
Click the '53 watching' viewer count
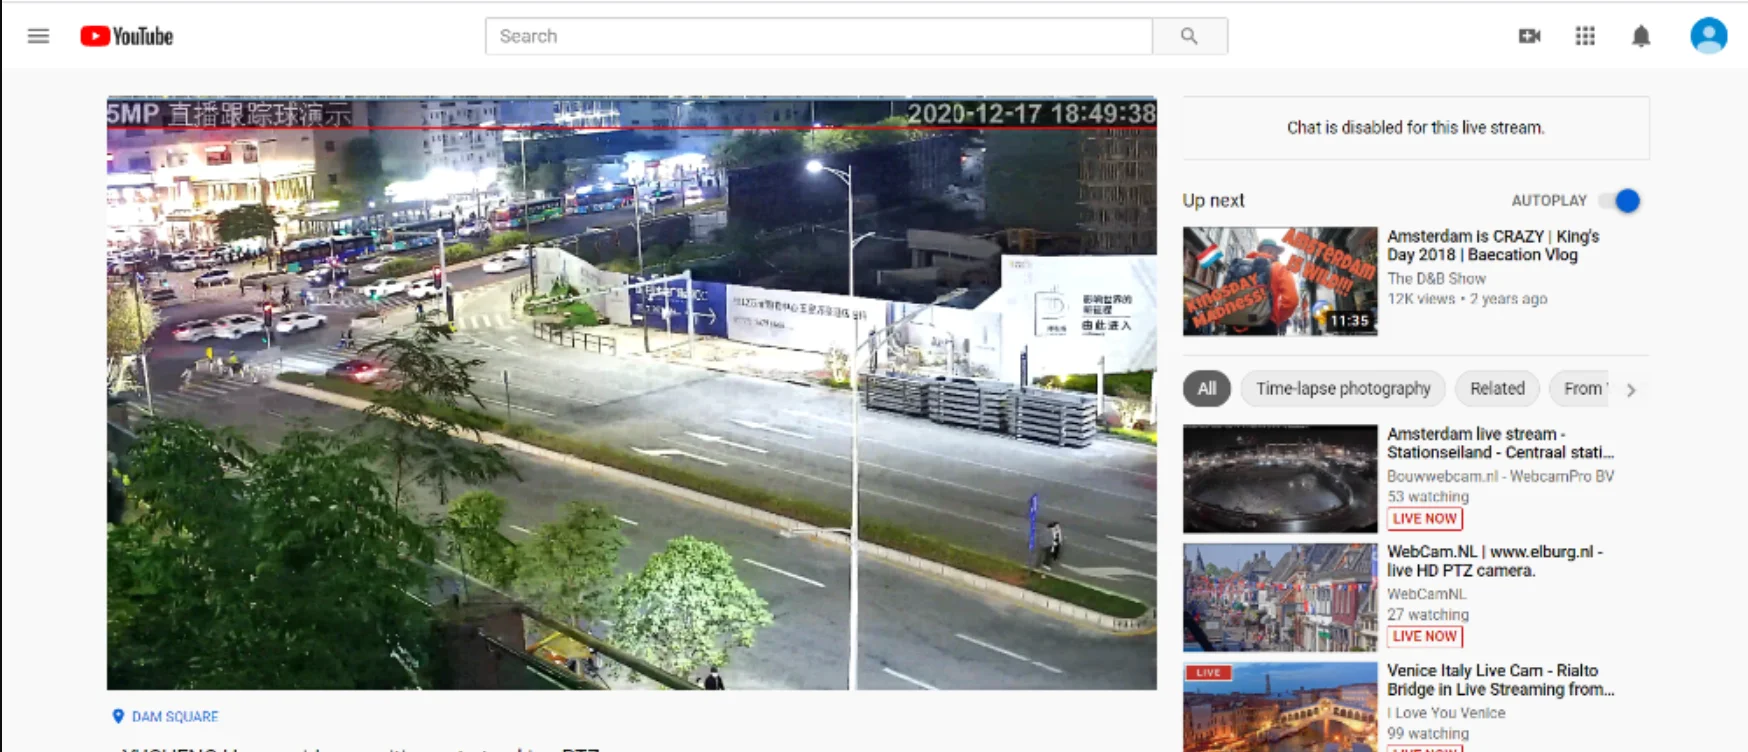click(1428, 497)
